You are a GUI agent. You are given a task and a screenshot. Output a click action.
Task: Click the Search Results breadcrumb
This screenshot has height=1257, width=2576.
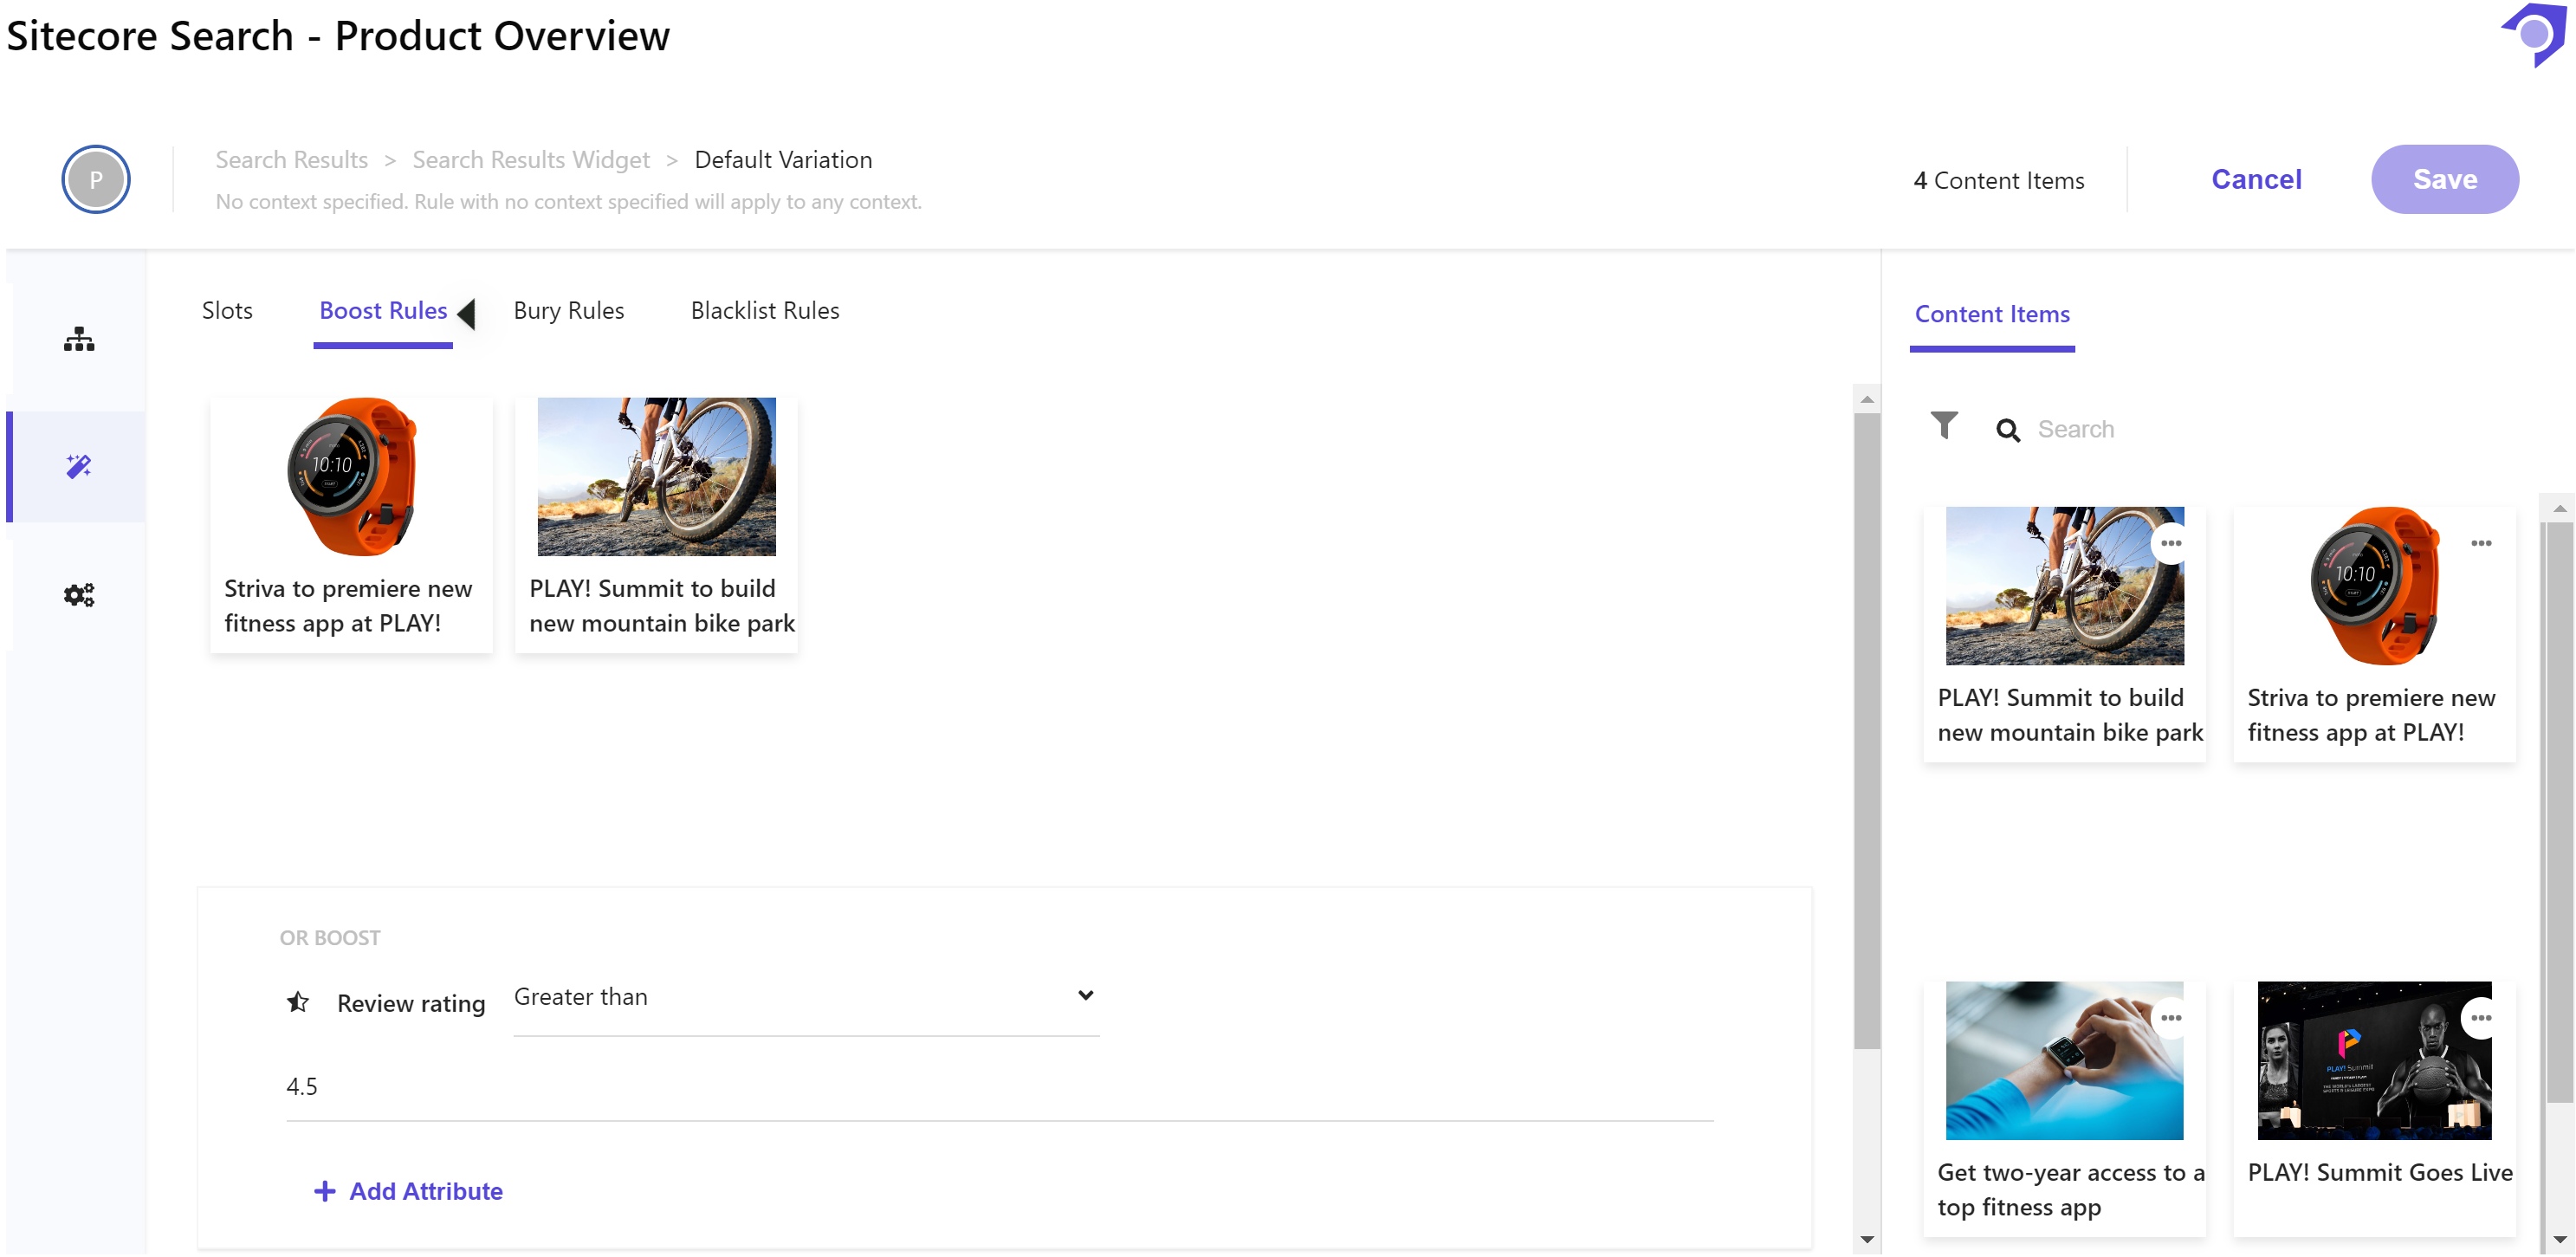click(x=291, y=160)
